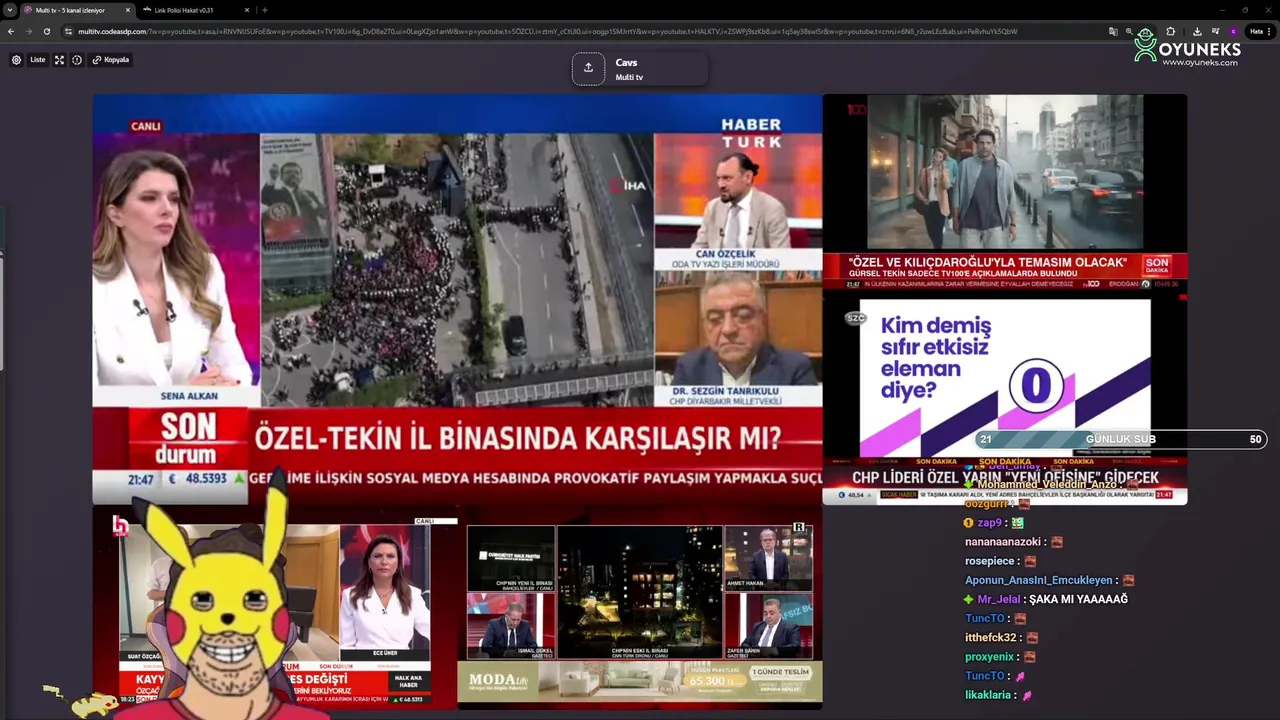This screenshot has height=720, width=1280.
Task: Open a new browser tab
Action: pyautogui.click(x=265, y=10)
